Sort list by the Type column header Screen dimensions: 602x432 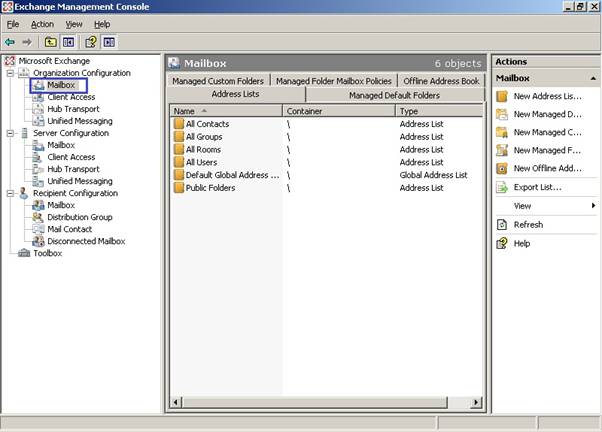[439, 111]
